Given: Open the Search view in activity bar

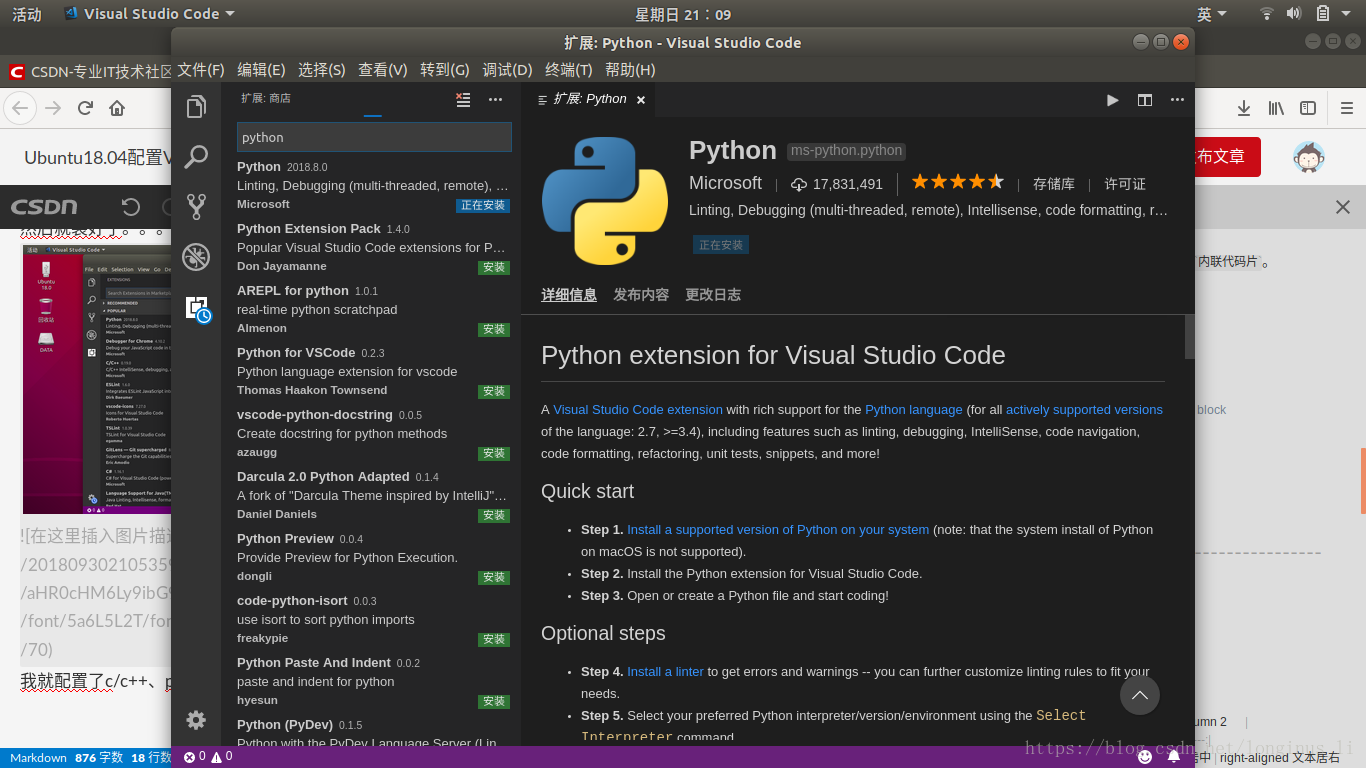Looking at the screenshot, I should coord(196,157).
